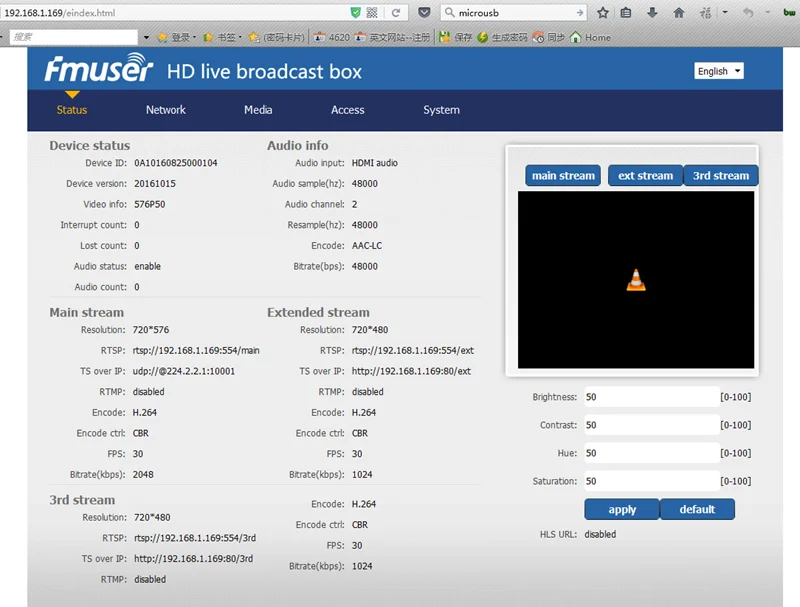Click the browser home icon
The image size is (800, 607).
click(679, 13)
